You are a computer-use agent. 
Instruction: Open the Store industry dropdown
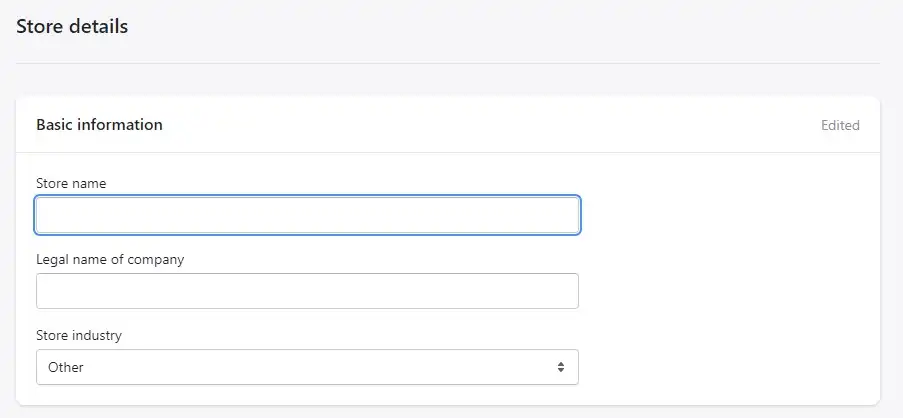click(x=307, y=367)
